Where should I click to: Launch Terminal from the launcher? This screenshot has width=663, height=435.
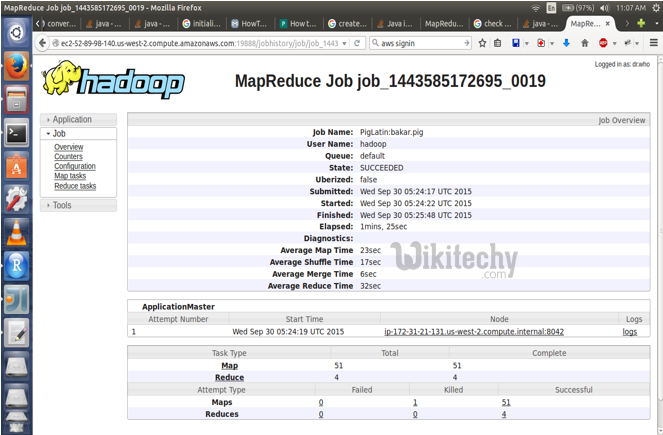point(16,132)
